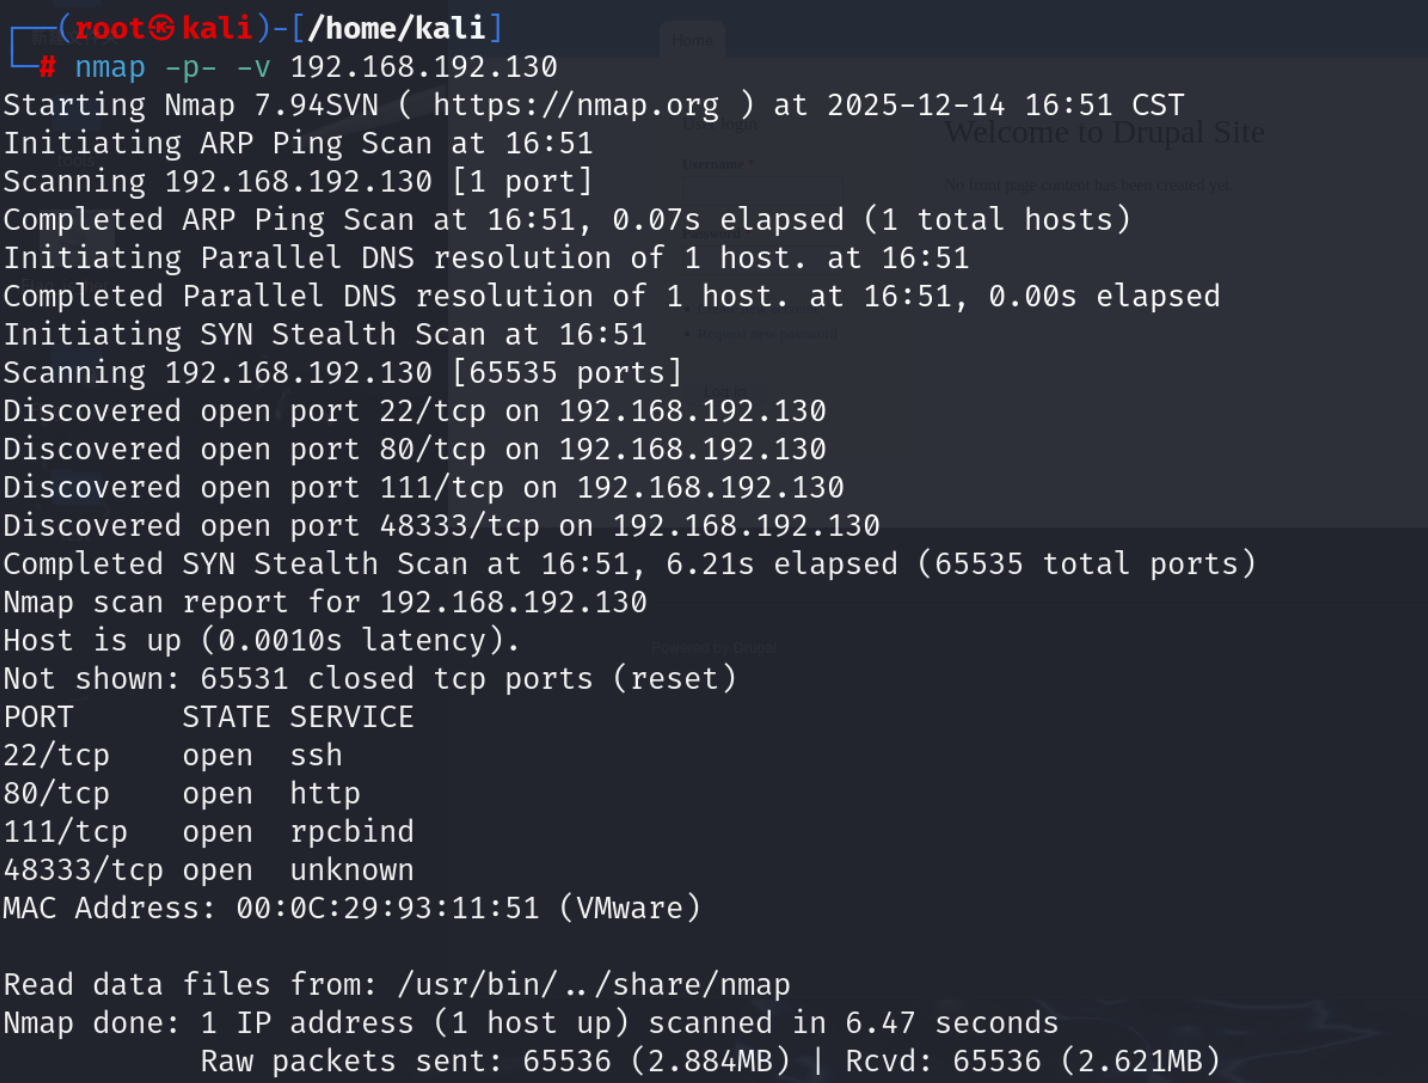Select the faint Home tab behind the terminal
Image resolution: width=1428 pixels, height=1083 pixels.
tap(692, 41)
